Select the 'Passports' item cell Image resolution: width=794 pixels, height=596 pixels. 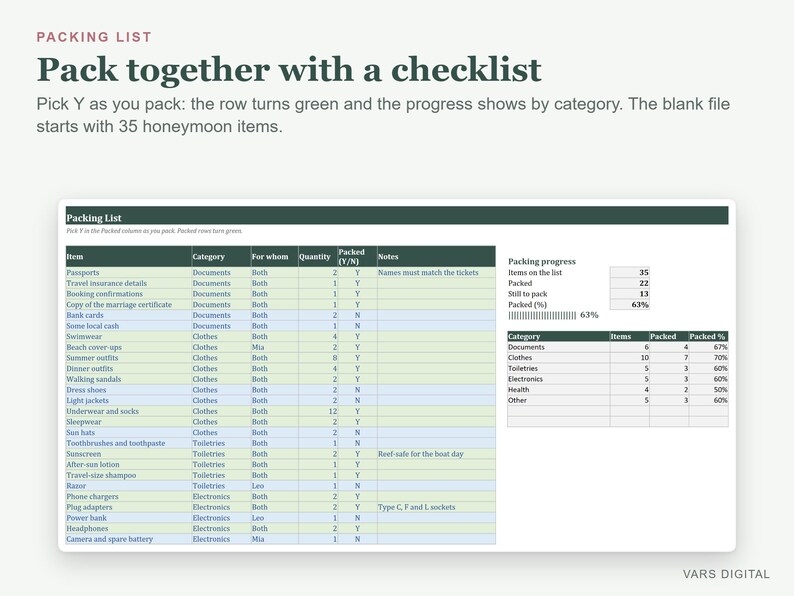pyautogui.click(x=129, y=272)
